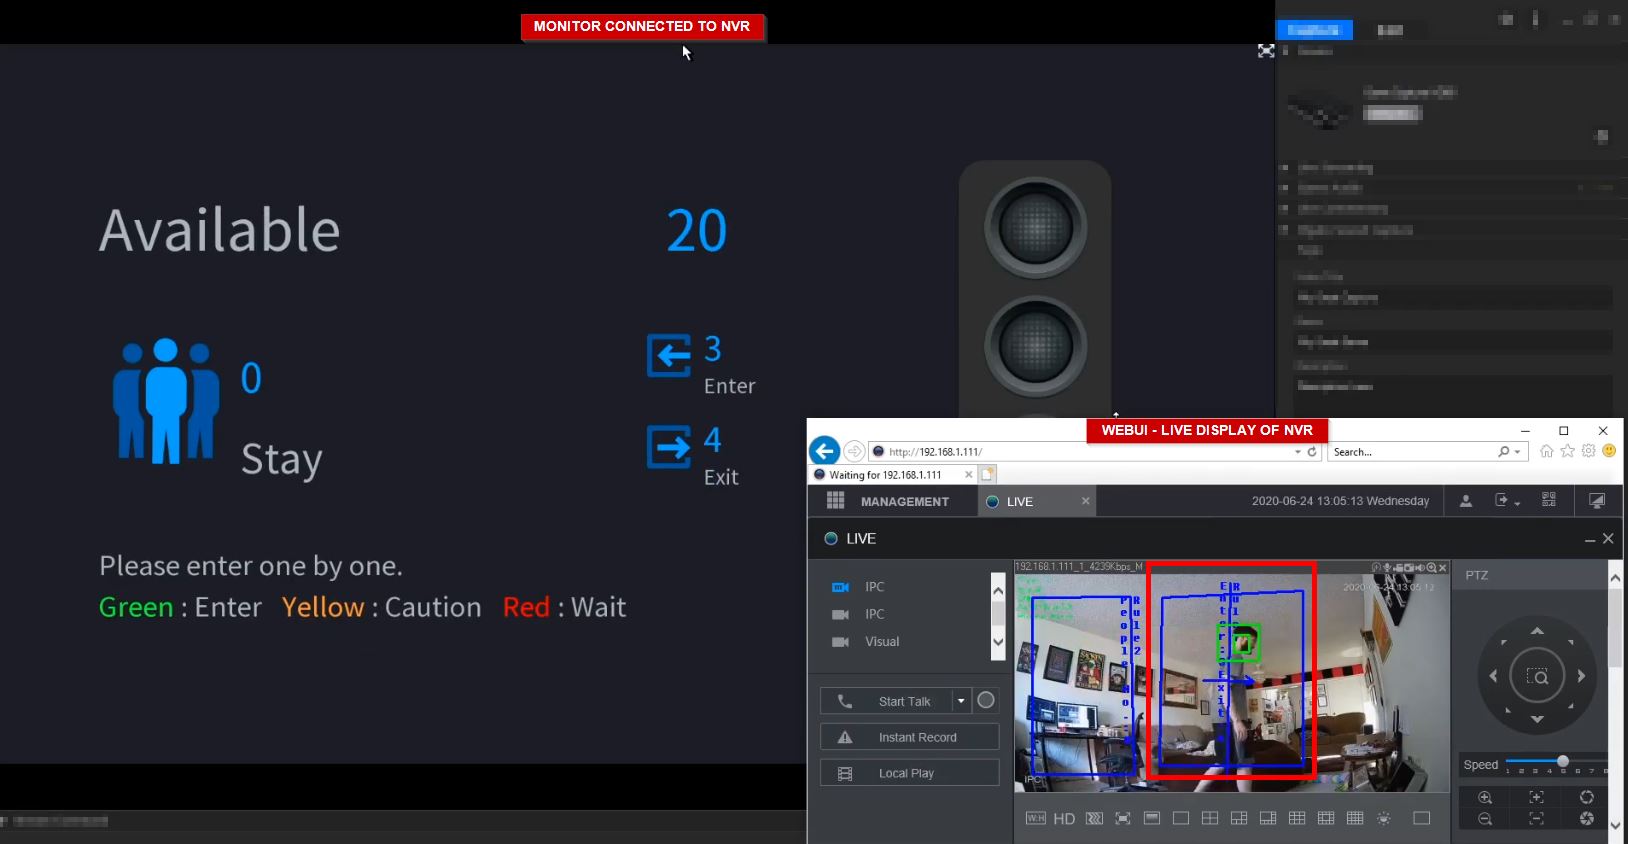Switch the live stream to HD
Viewport: 1628px width, 844px height.
point(1064,819)
